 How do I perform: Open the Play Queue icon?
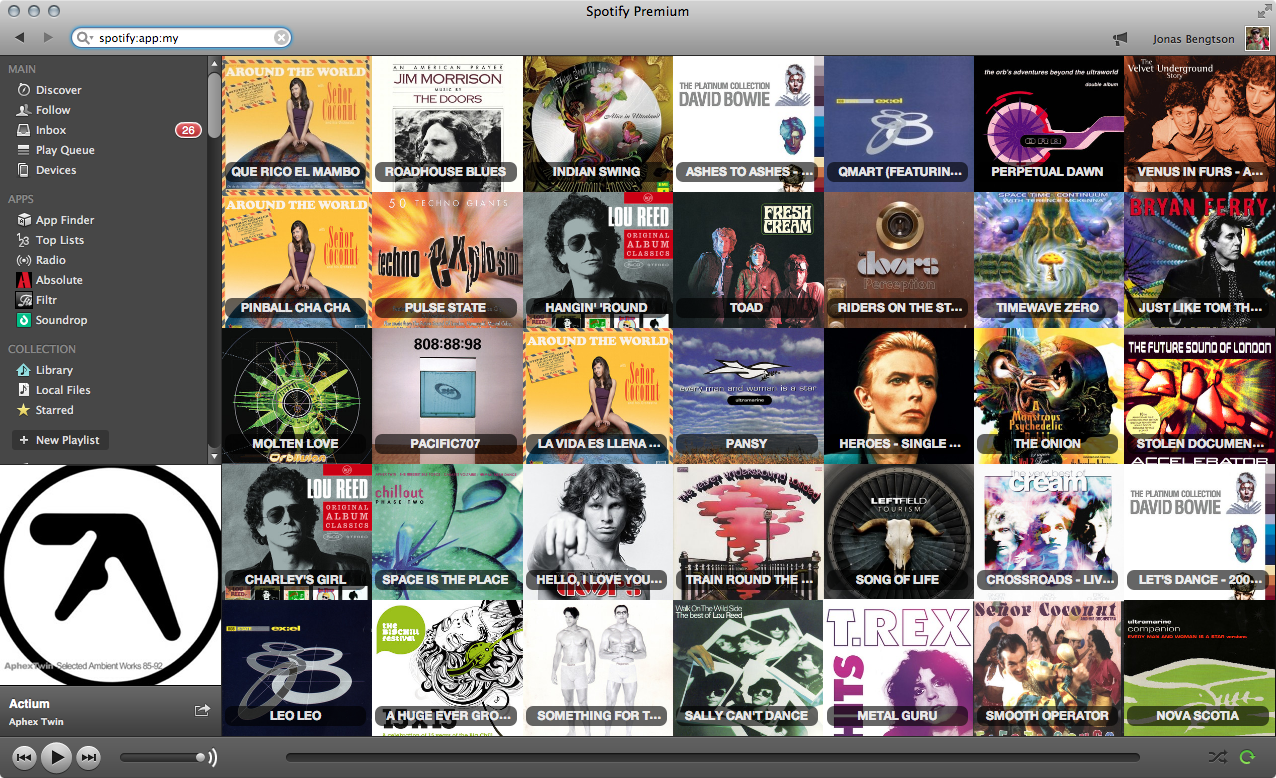coord(24,150)
